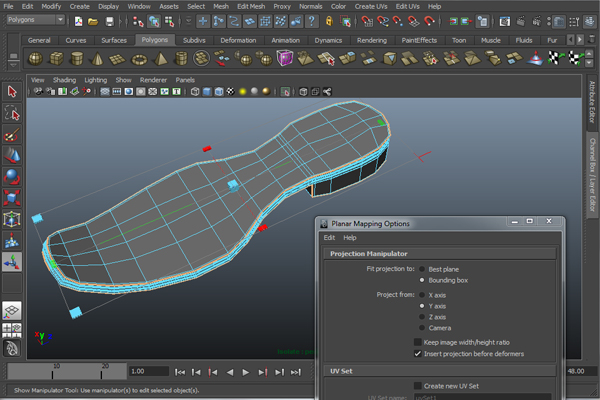Create a polygon cube from shelf
Screen dimensions: 600x400
(x=56, y=59)
